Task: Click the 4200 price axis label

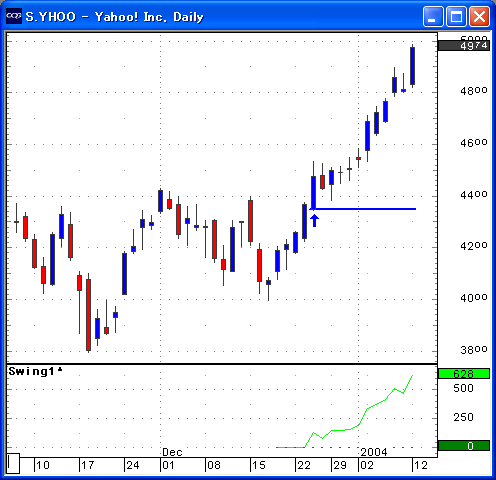Action: click(x=474, y=246)
